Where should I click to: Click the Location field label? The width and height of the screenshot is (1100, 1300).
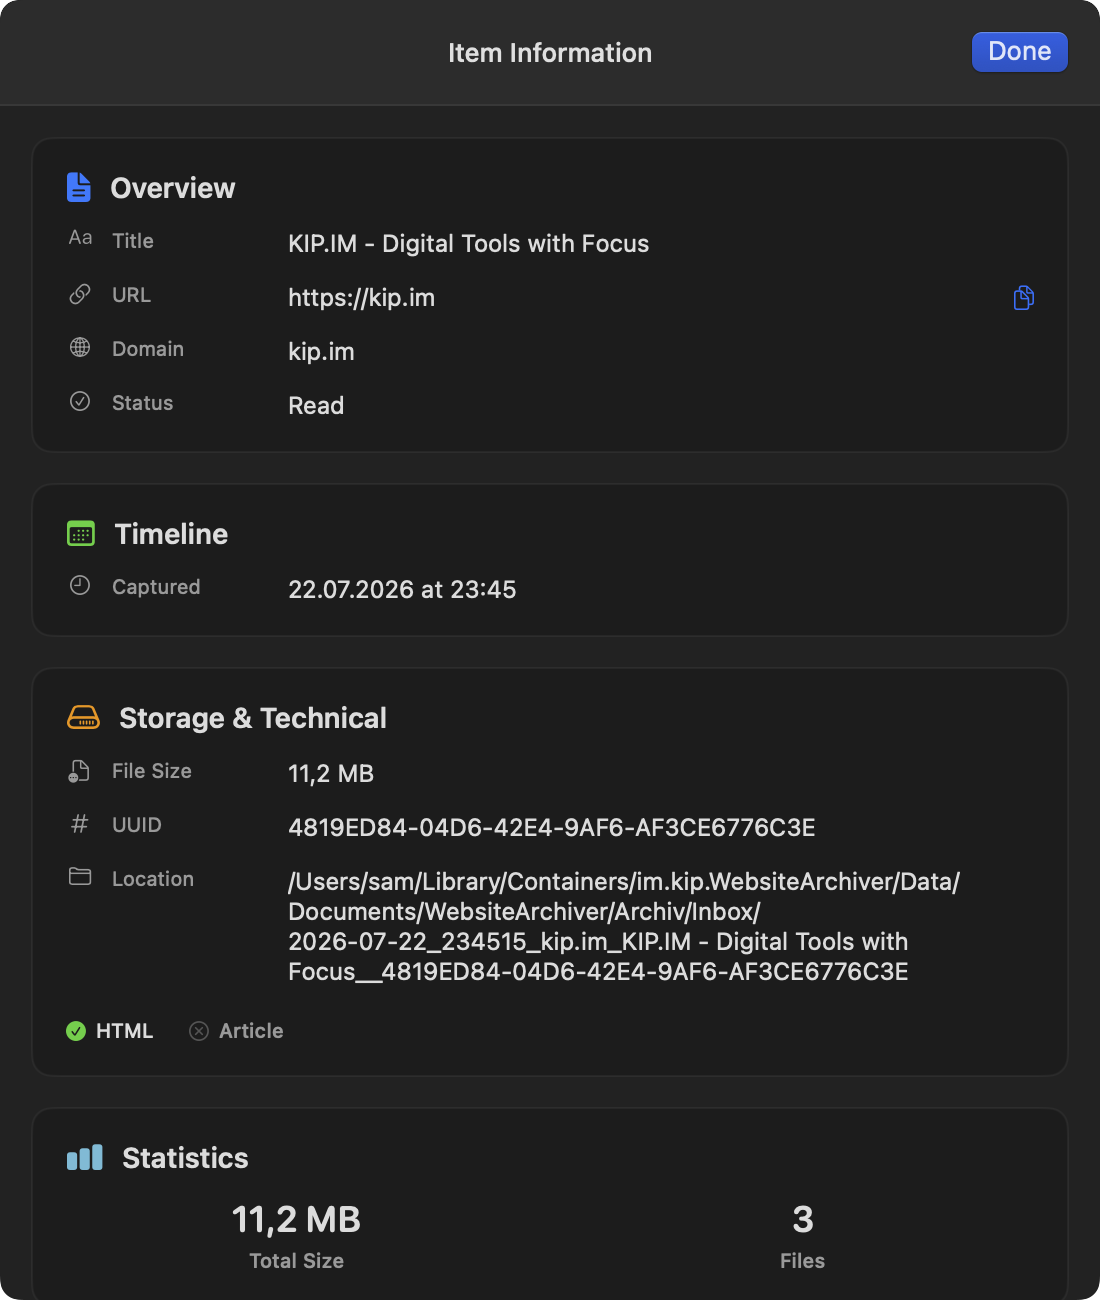153,879
